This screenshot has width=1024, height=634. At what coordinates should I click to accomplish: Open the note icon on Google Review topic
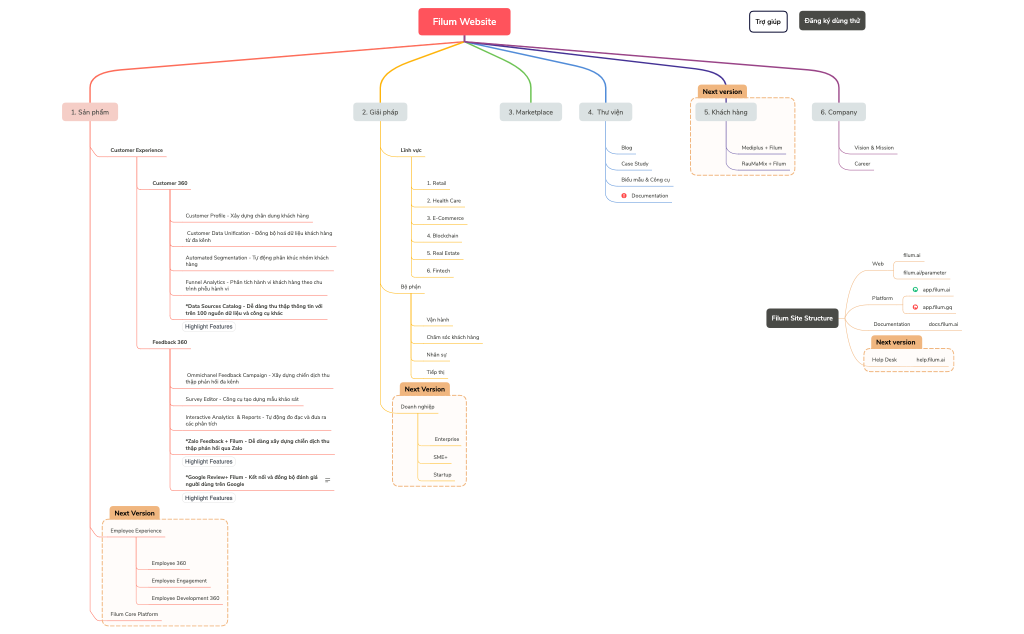pyautogui.click(x=327, y=480)
